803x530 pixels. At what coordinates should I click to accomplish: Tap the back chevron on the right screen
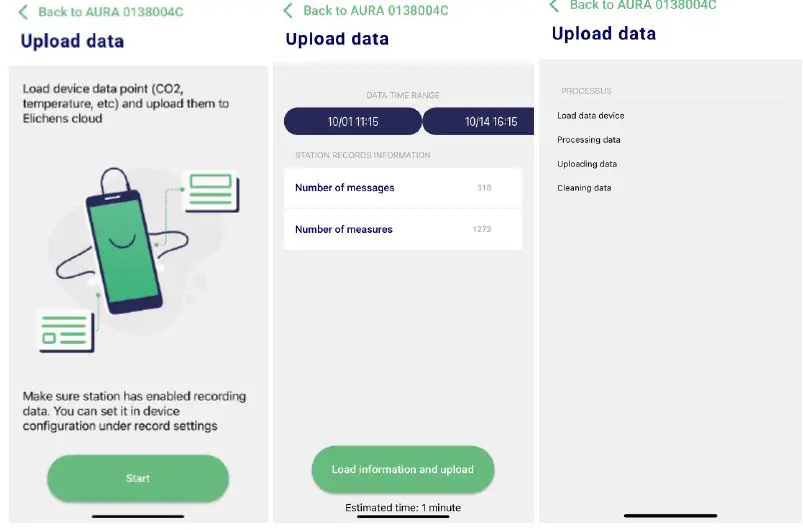[x=554, y=5]
